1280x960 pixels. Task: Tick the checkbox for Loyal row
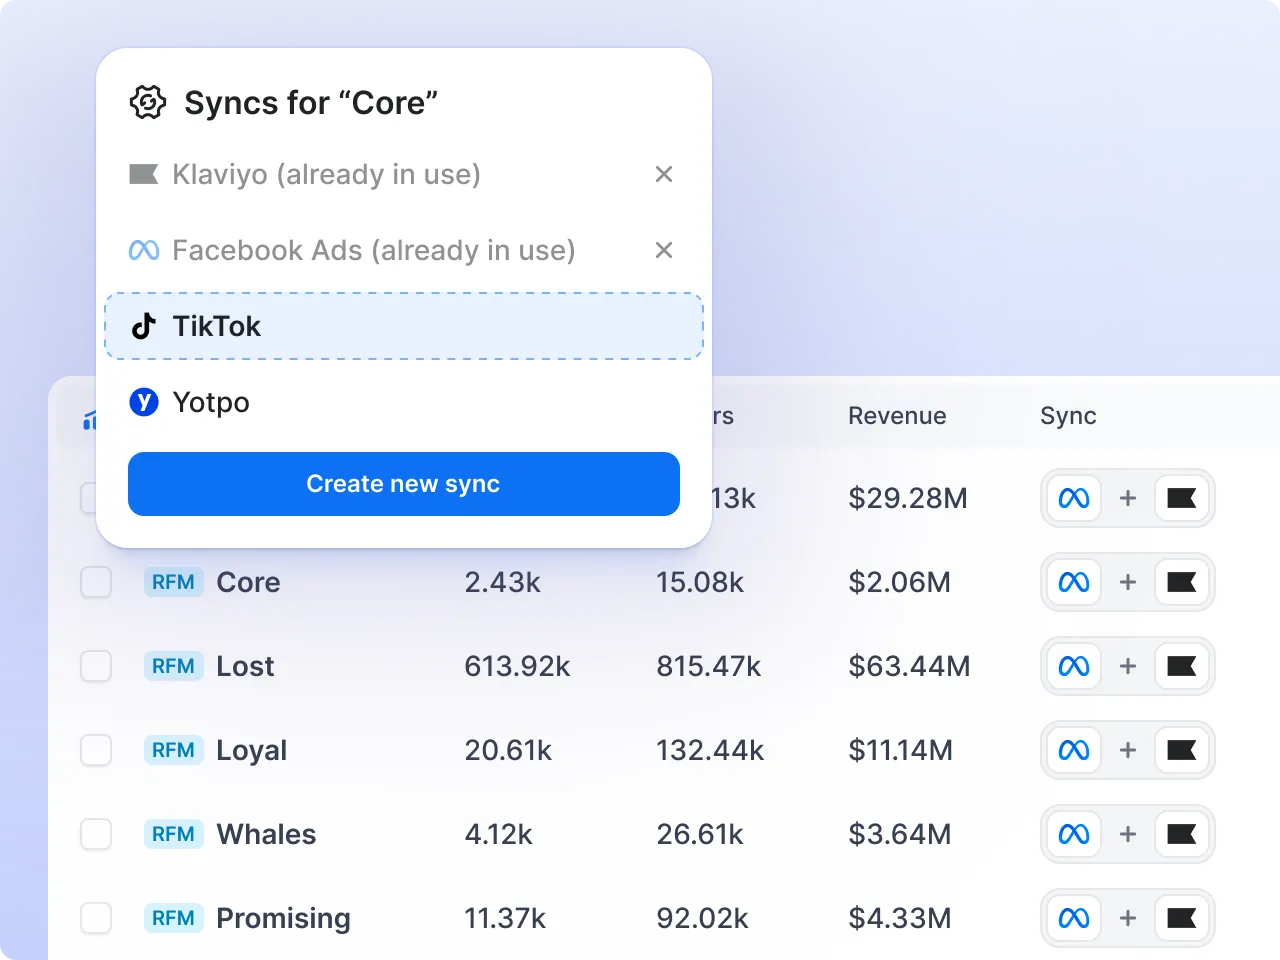(96, 750)
